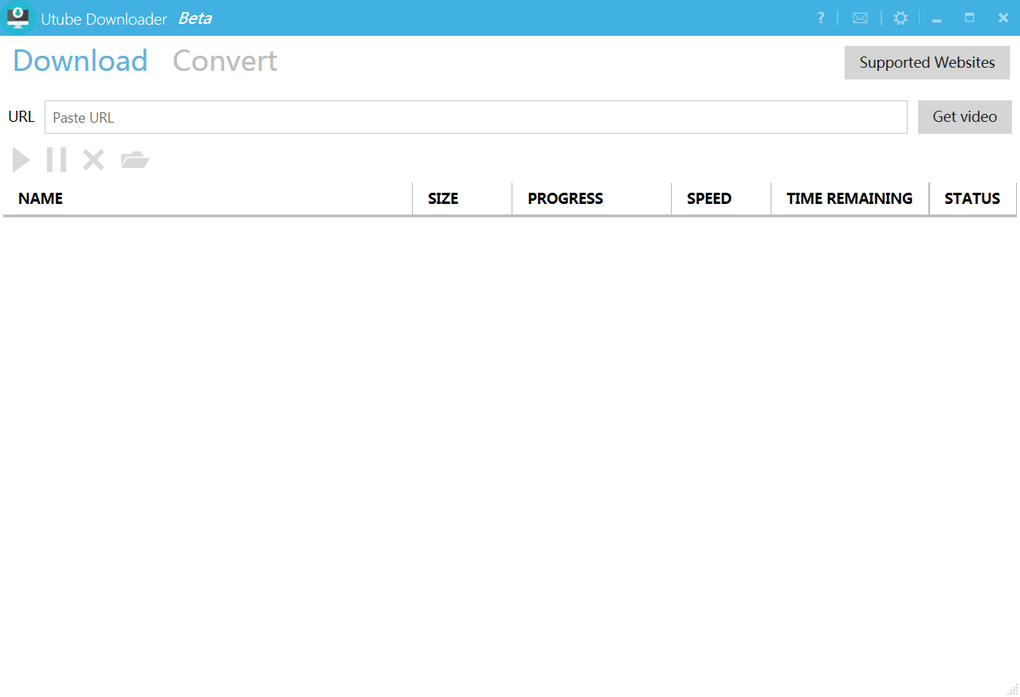This screenshot has height=697, width=1020.
Task: Open settings with the gear icon
Action: coord(900,18)
